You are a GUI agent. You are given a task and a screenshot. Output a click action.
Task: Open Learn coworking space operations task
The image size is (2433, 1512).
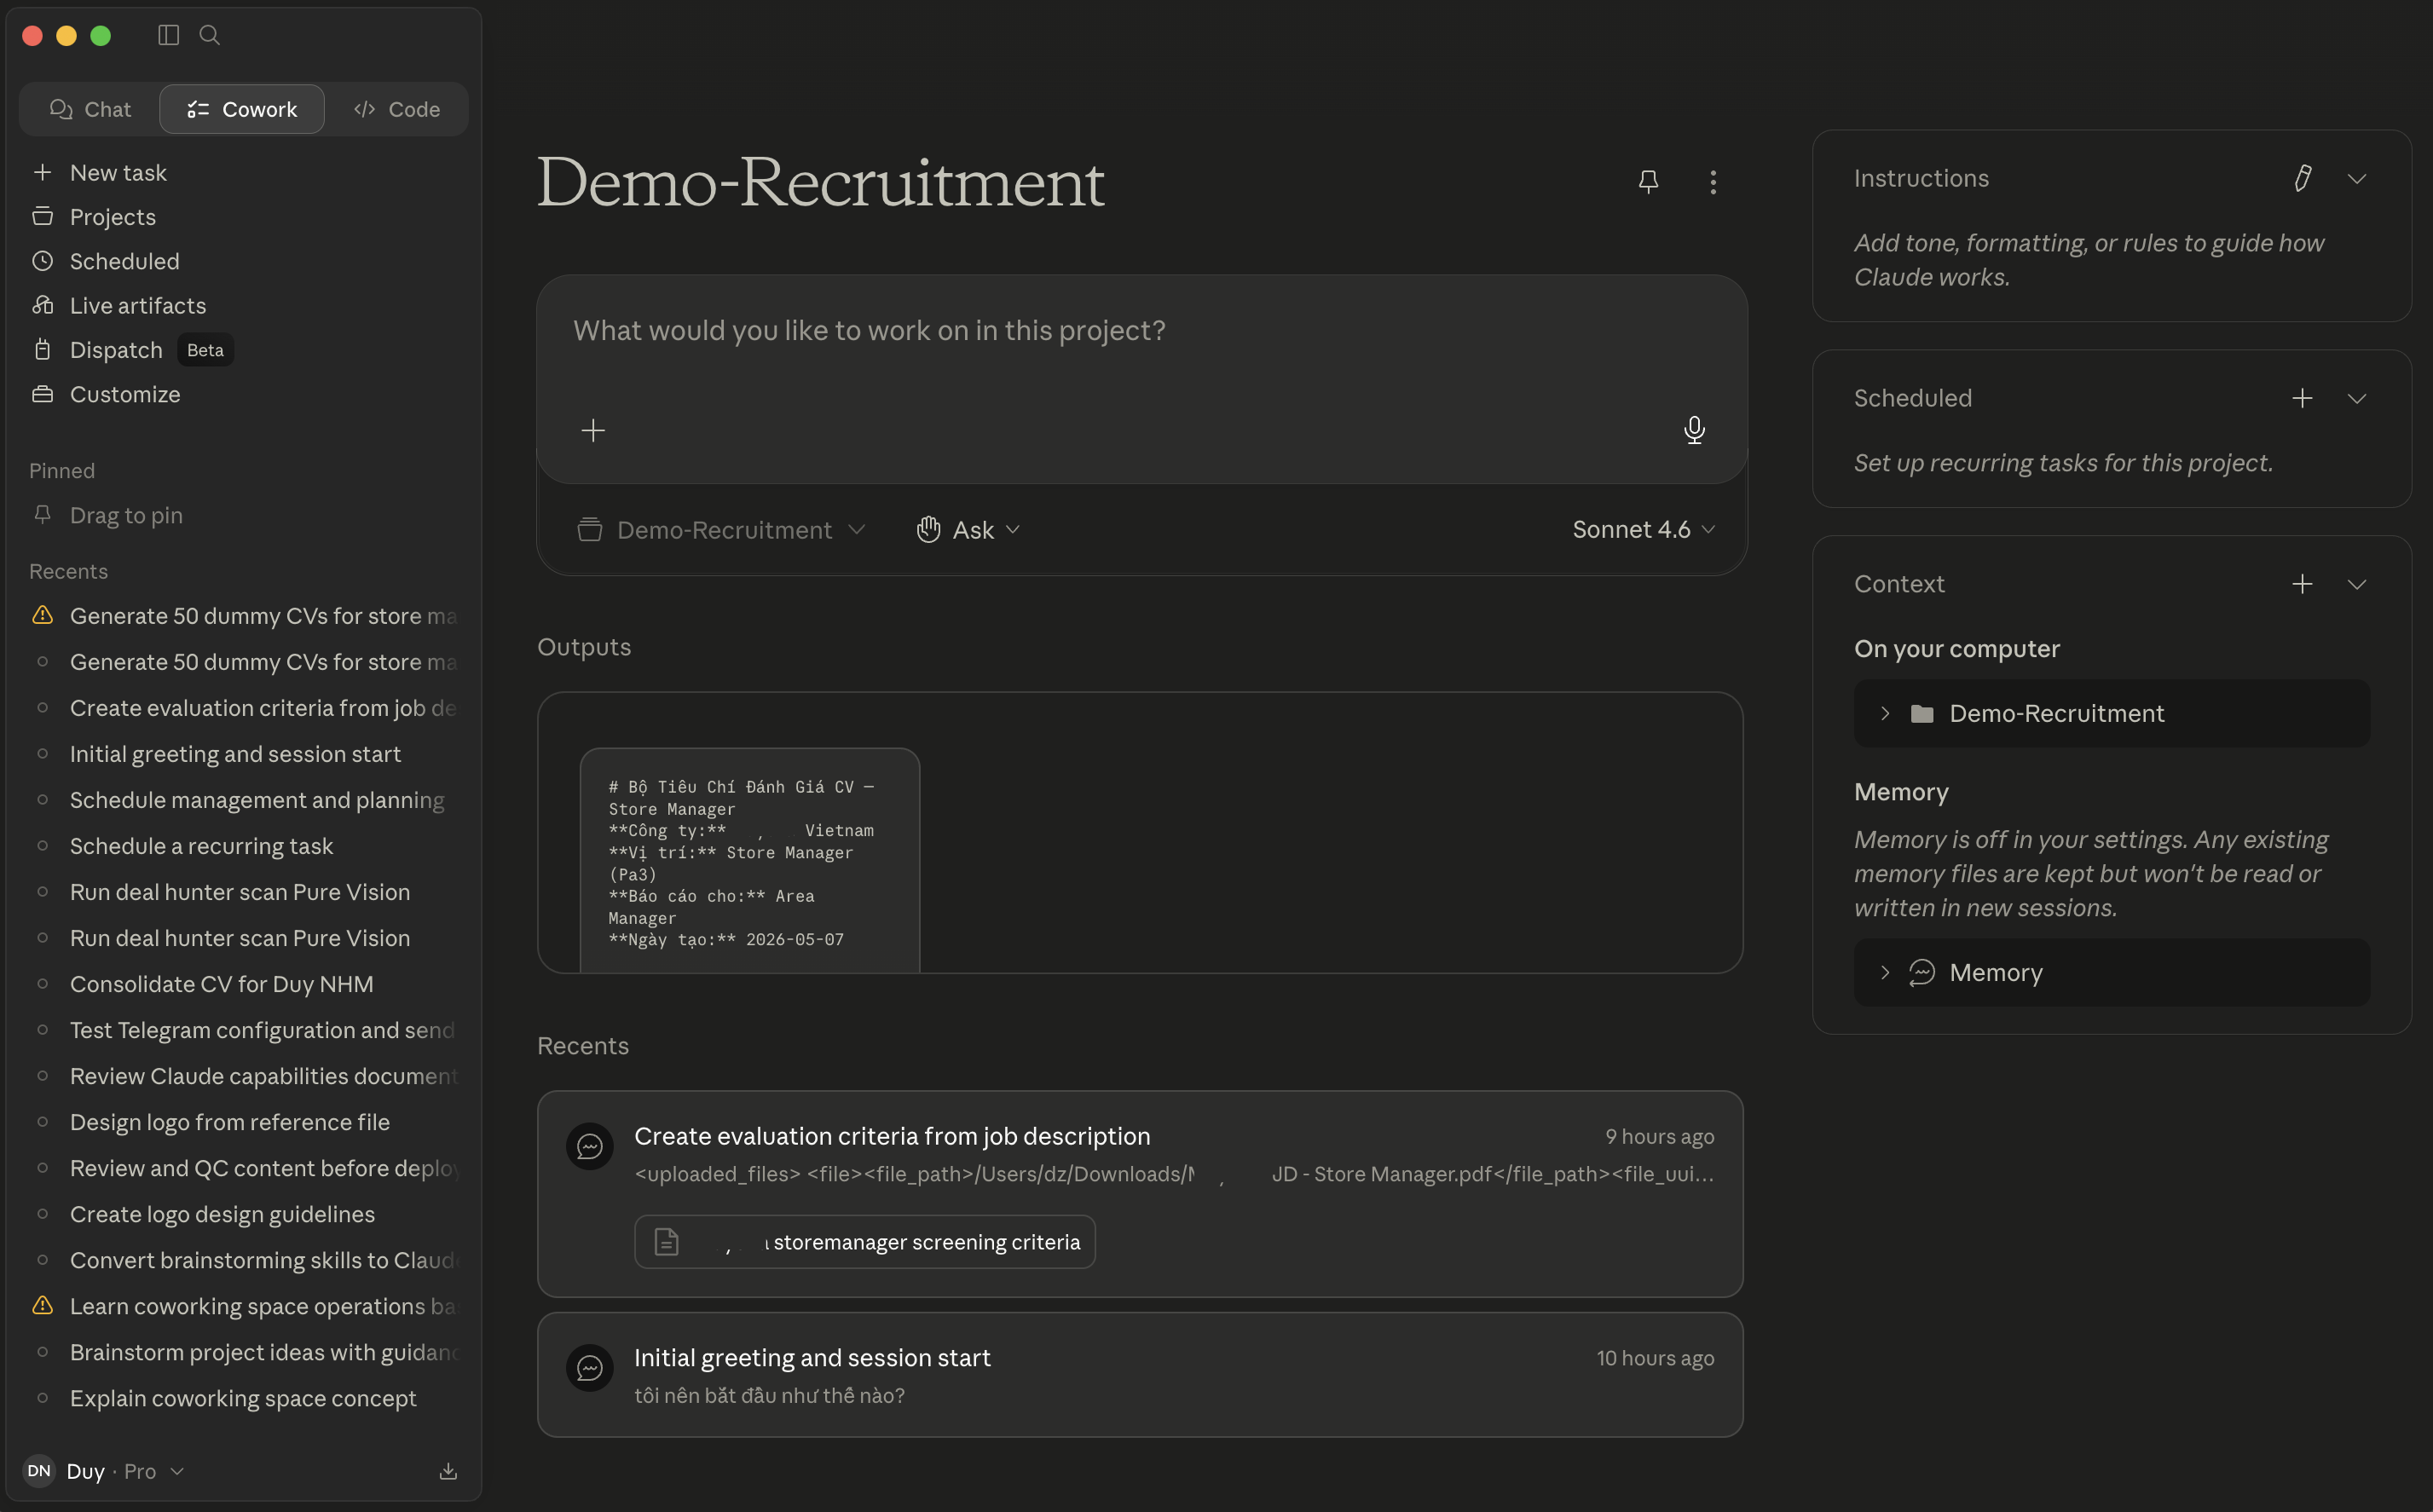[x=244, y=1305]
